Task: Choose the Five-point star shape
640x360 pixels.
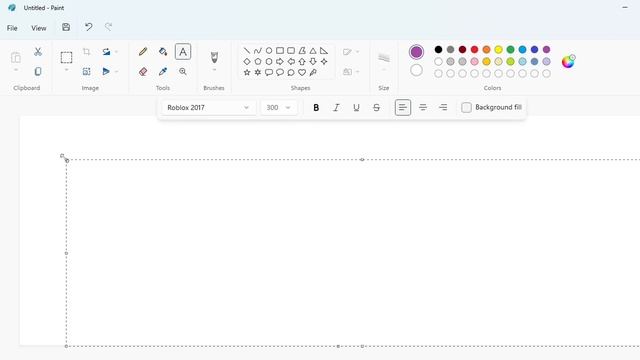Action: 247,72
